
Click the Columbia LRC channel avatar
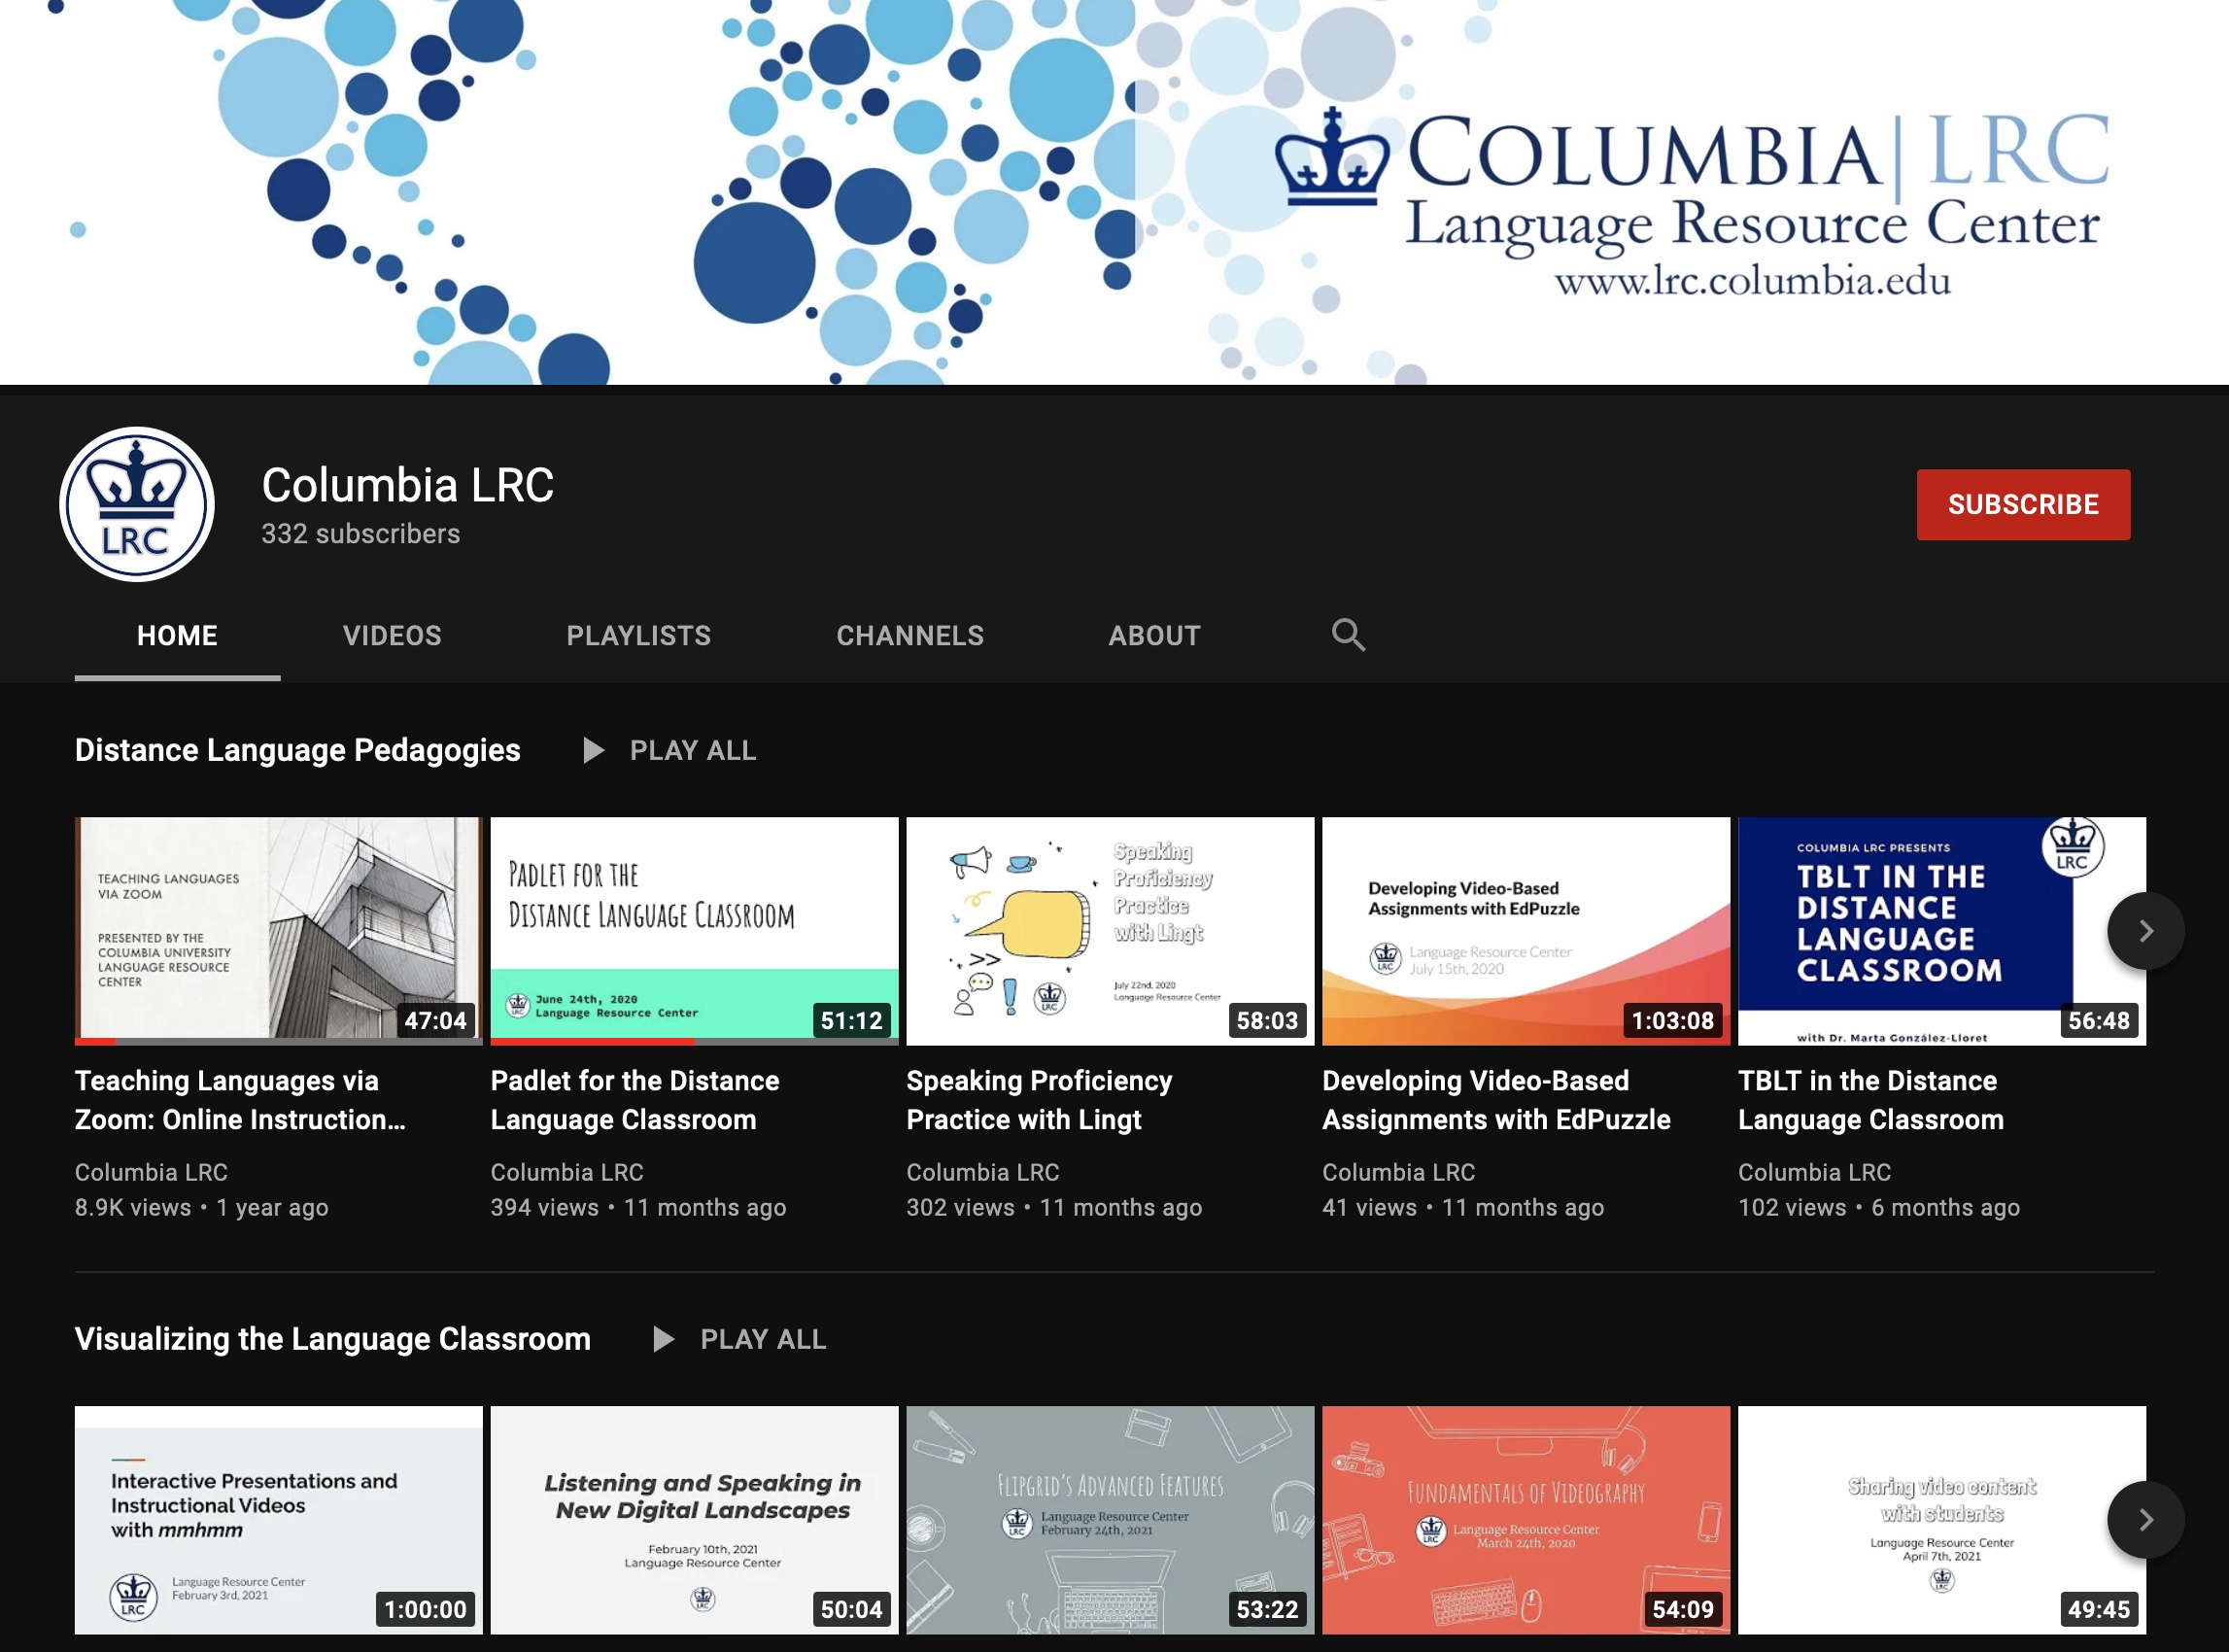coord(137,504)
